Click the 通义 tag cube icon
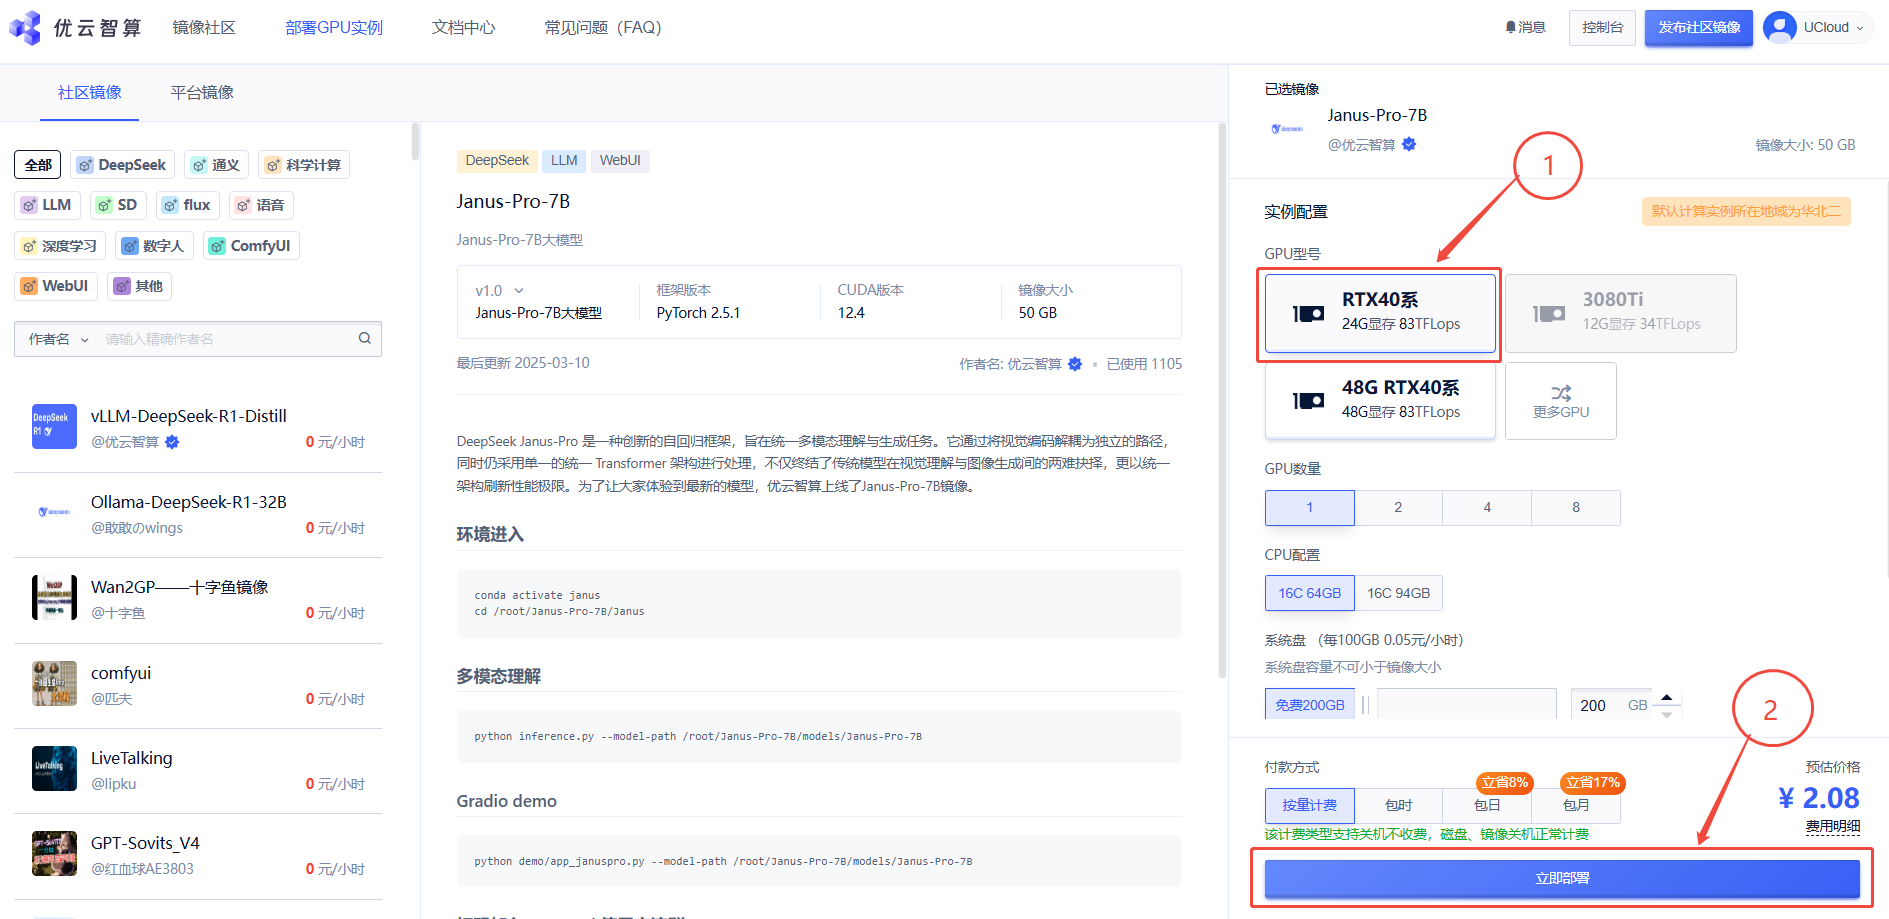The width and height of the screenshot is (1889, 919). click(199, 165)
